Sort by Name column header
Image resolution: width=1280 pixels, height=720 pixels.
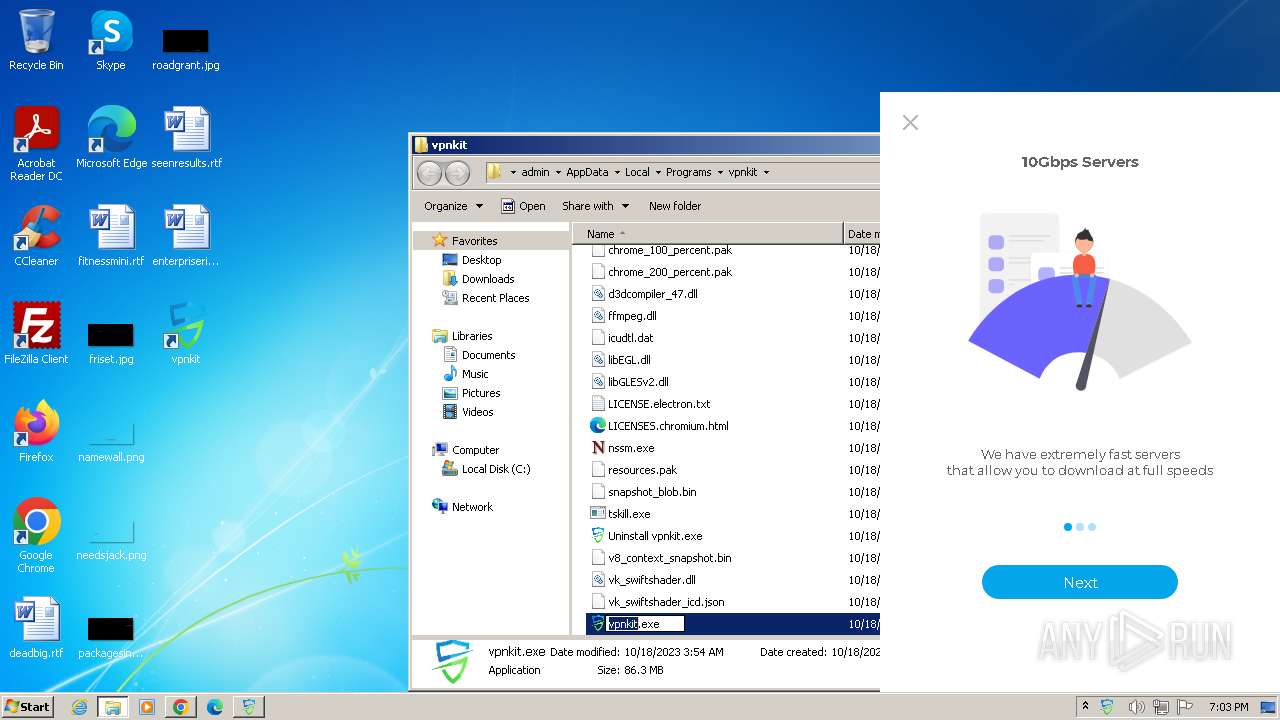[708, 234]
